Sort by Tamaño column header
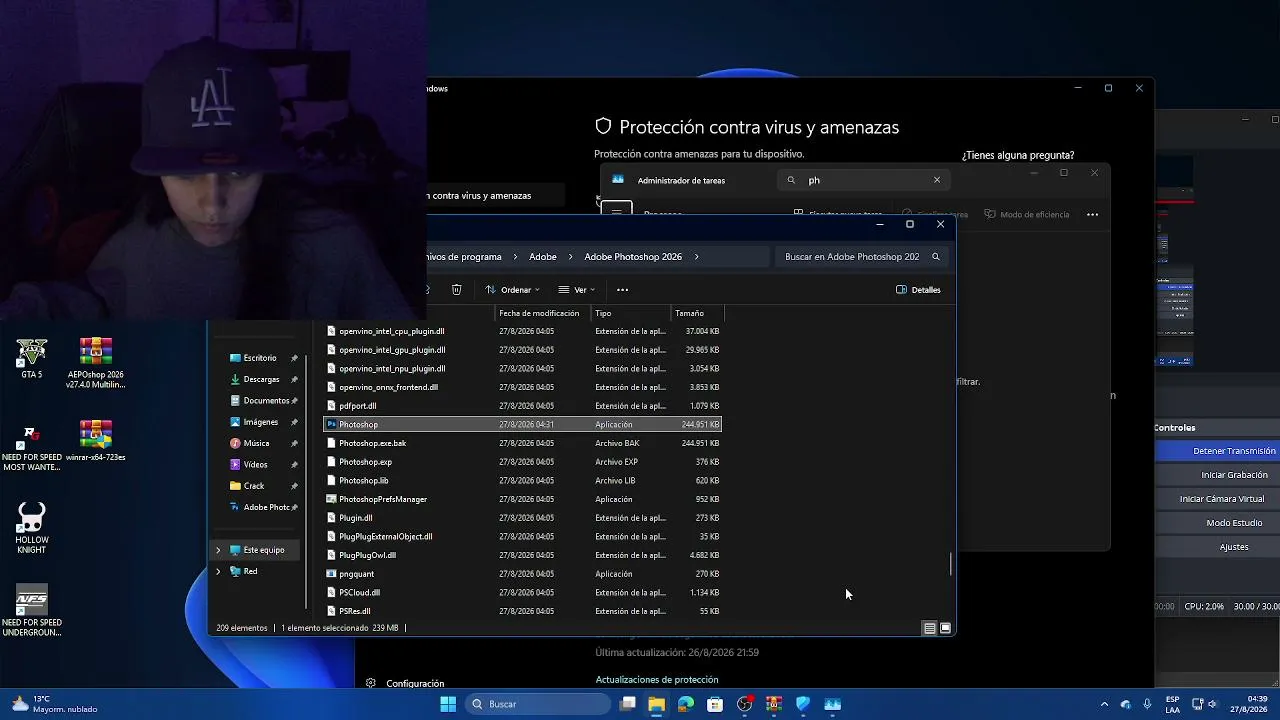This screenshot has width=1280, height=720. click(697, 313)
